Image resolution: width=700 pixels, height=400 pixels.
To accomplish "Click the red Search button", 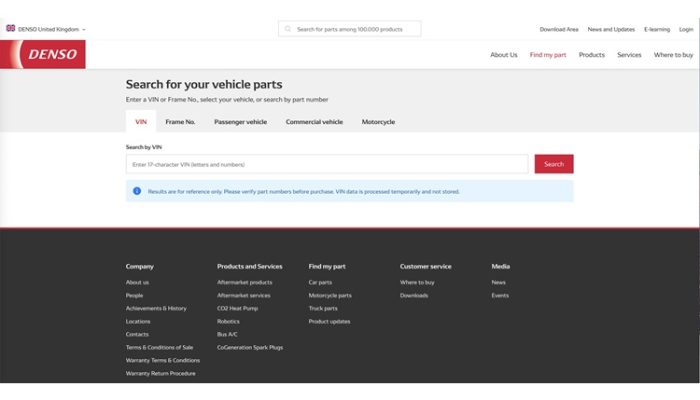I will 554,164.
